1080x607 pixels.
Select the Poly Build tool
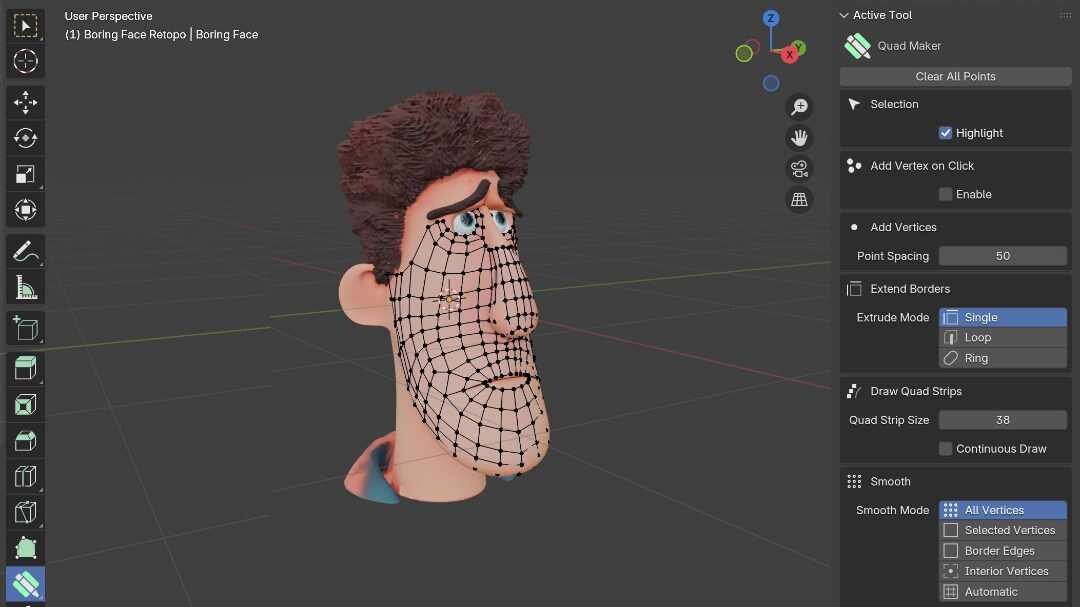[25, 548]
